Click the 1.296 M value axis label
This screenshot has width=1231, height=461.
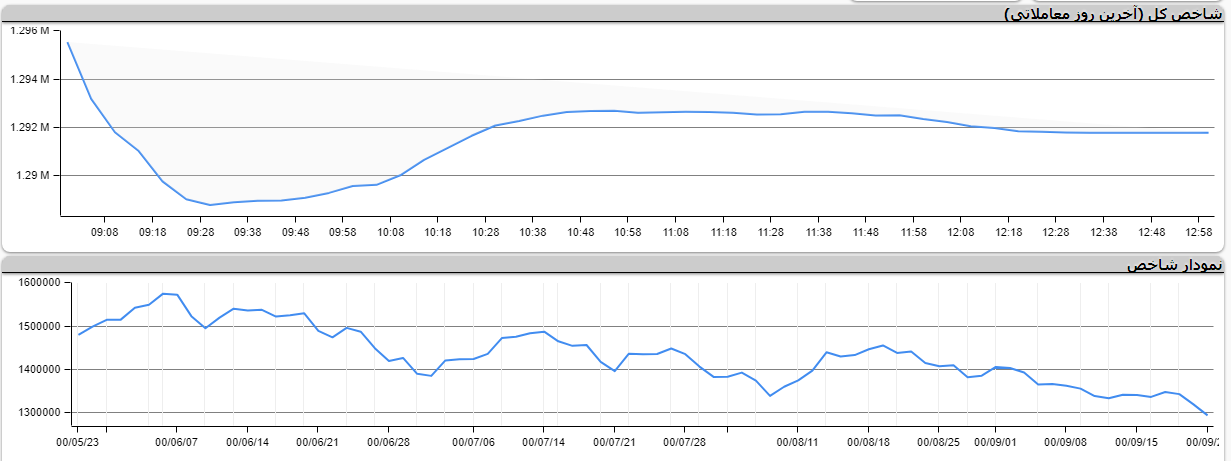[x=30, y=31]
